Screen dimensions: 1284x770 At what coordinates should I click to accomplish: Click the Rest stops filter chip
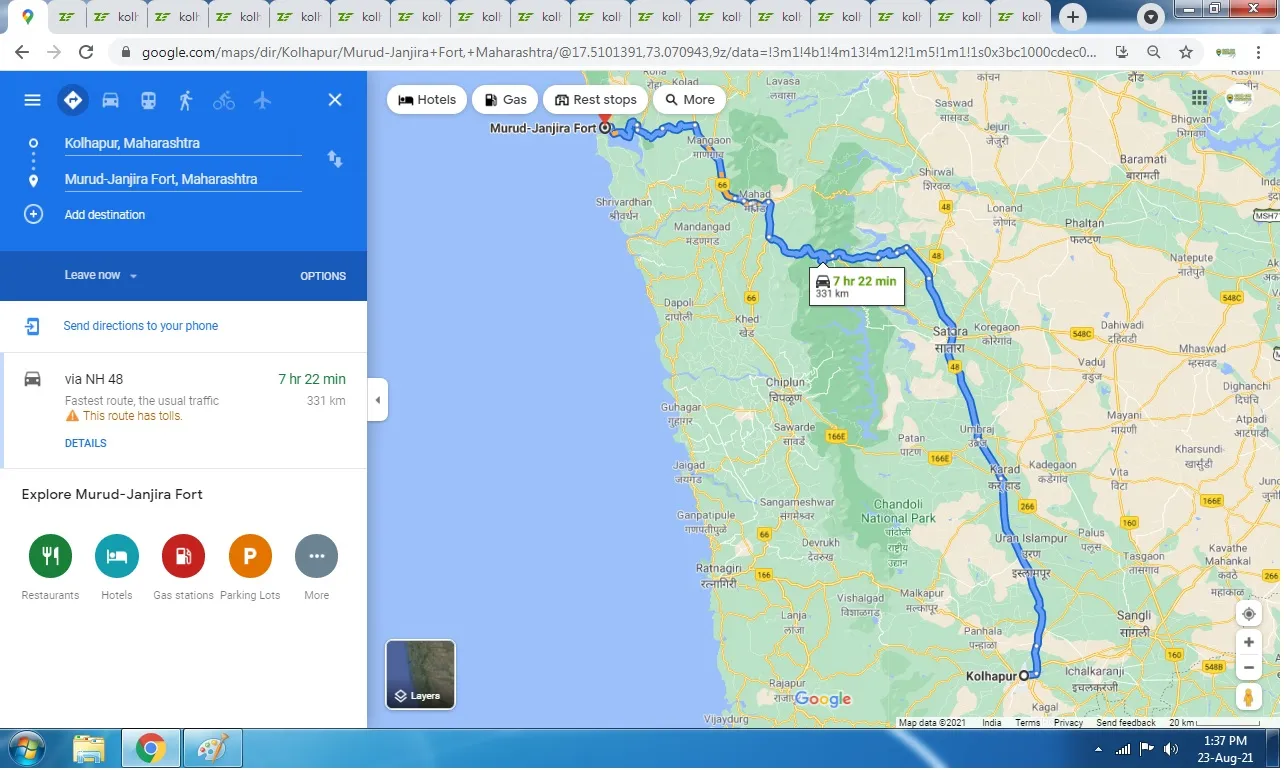click(x=595, y=100)
